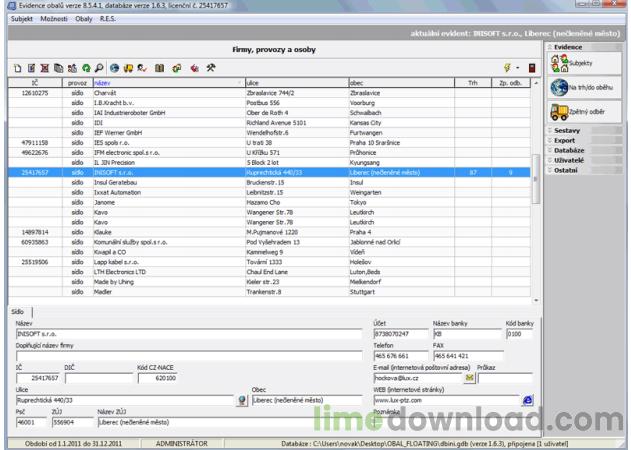Click the send email icon beside E-mail field
The width and height of the screenshot is (631, 450).
tap(469, 378)
